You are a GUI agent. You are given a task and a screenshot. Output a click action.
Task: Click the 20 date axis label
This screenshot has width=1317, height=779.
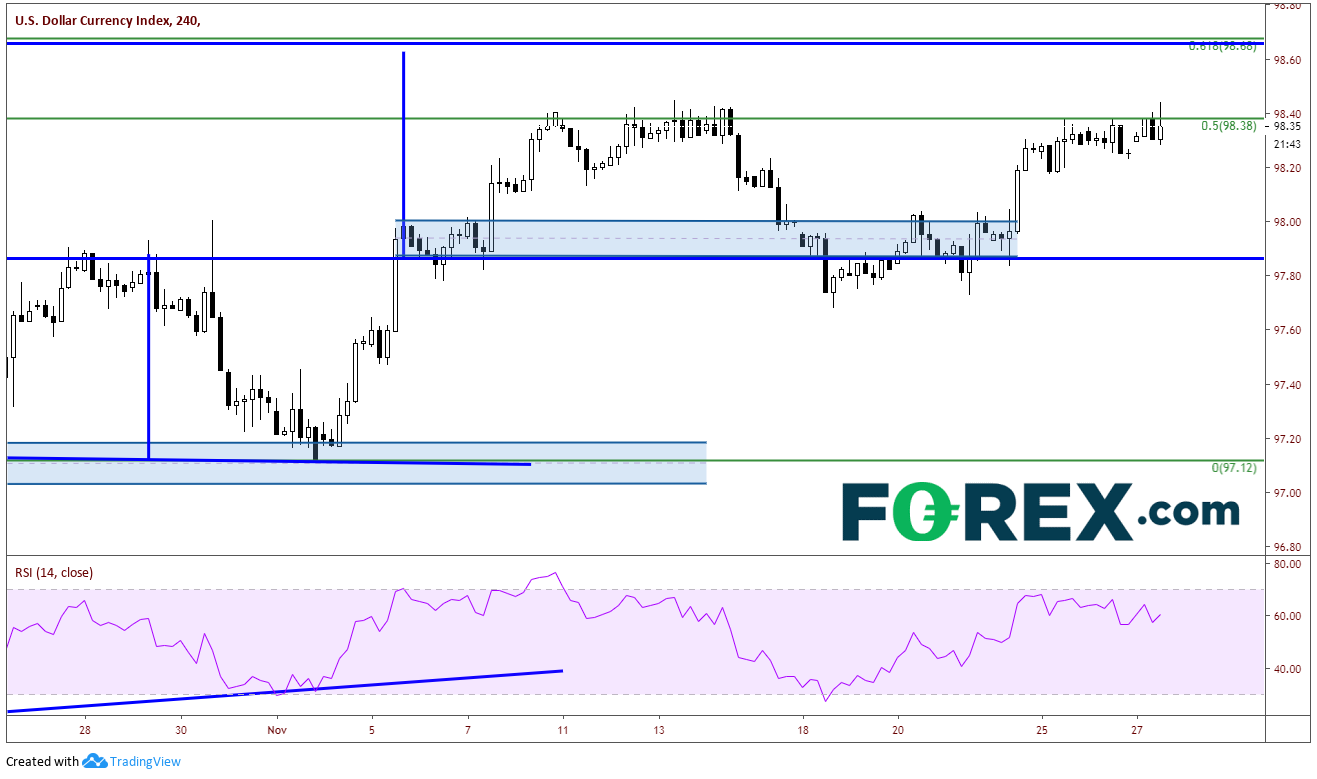pos(898,731)
